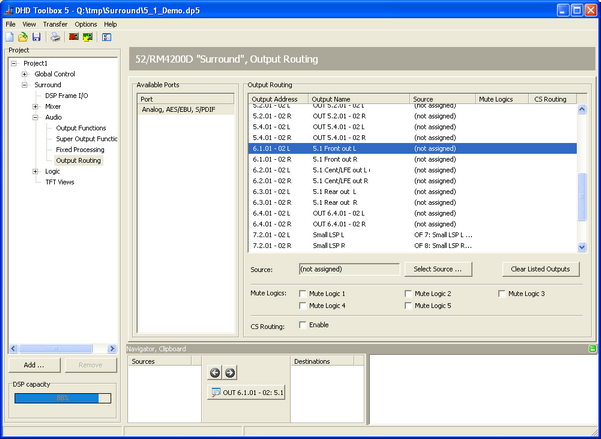This screenshot has height=439, width=601.
Task: Click the red-green device toolbar icon
Action: pyautogui.click(x=73, y=37)
